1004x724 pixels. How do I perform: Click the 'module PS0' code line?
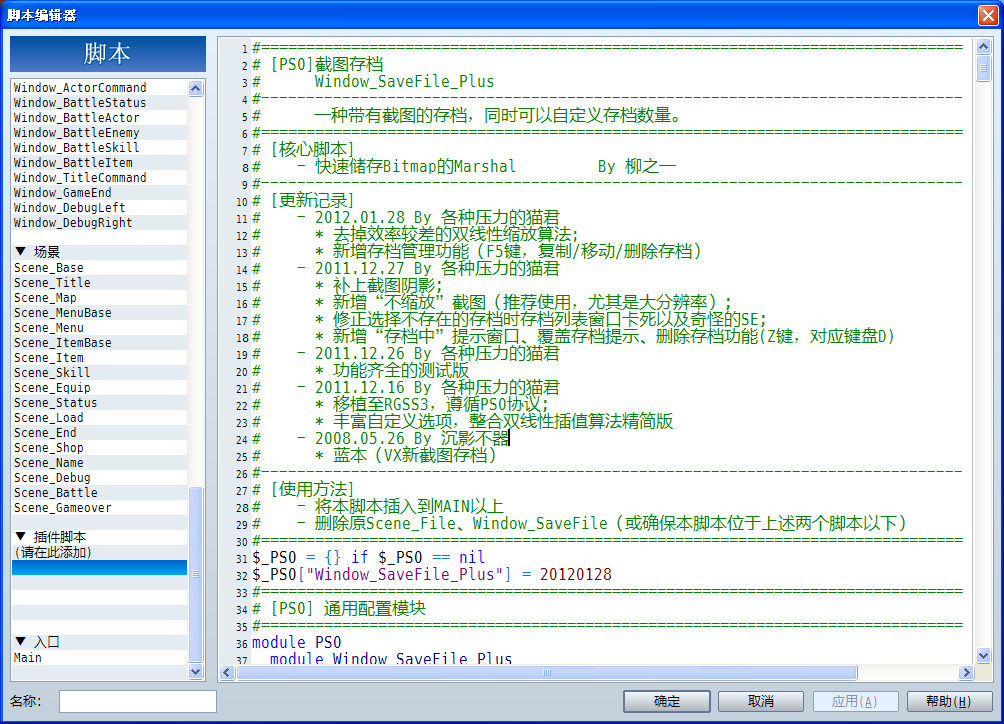[296, 642]
